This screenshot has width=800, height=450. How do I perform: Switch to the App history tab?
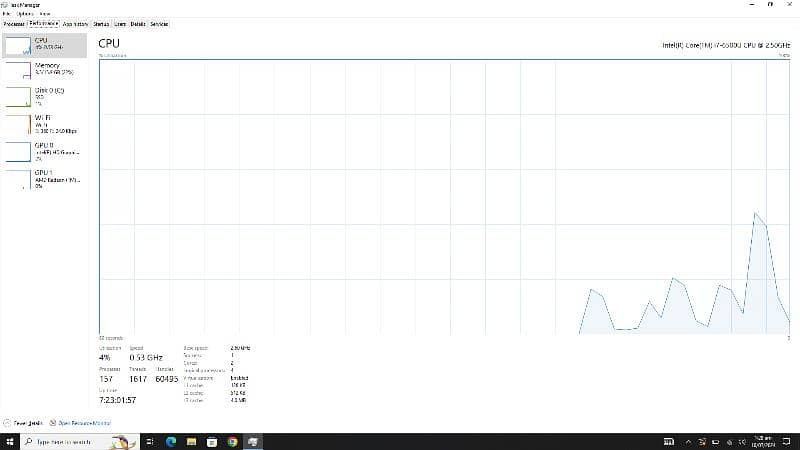tap(75, 23)
